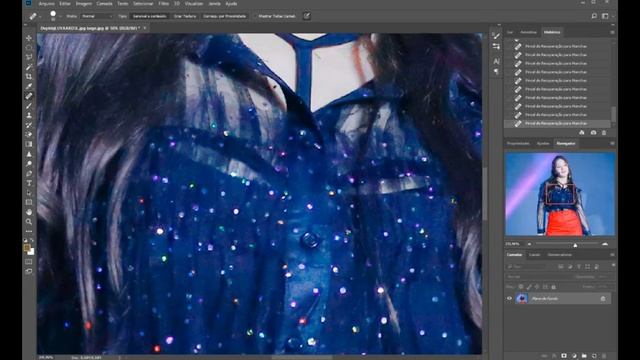
Task: Zoom in using Navigator large mountains icon
Action: tap(605, 244)
